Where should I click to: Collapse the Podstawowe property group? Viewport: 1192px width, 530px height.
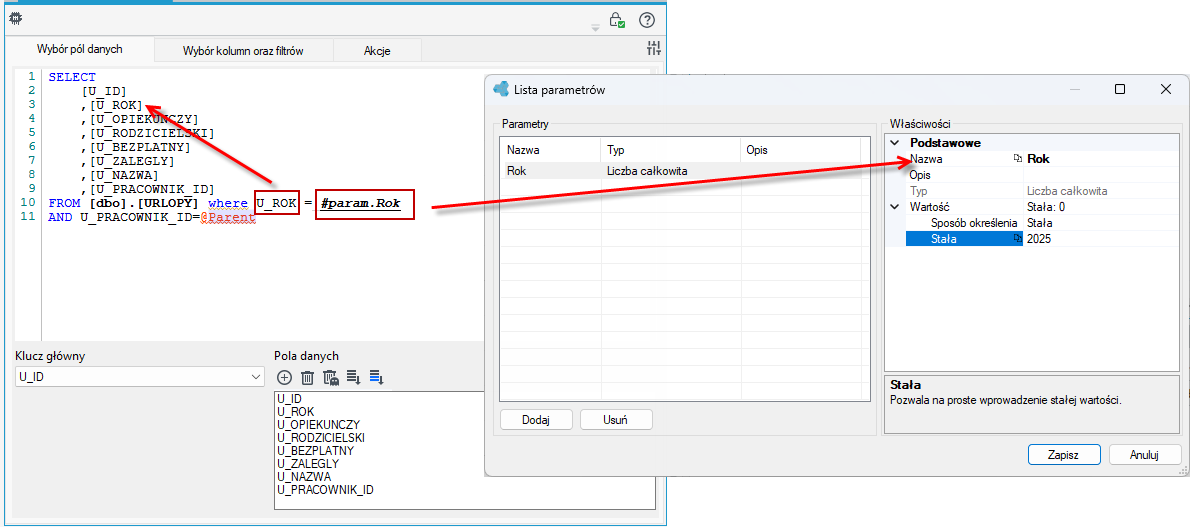coord(894,143)
